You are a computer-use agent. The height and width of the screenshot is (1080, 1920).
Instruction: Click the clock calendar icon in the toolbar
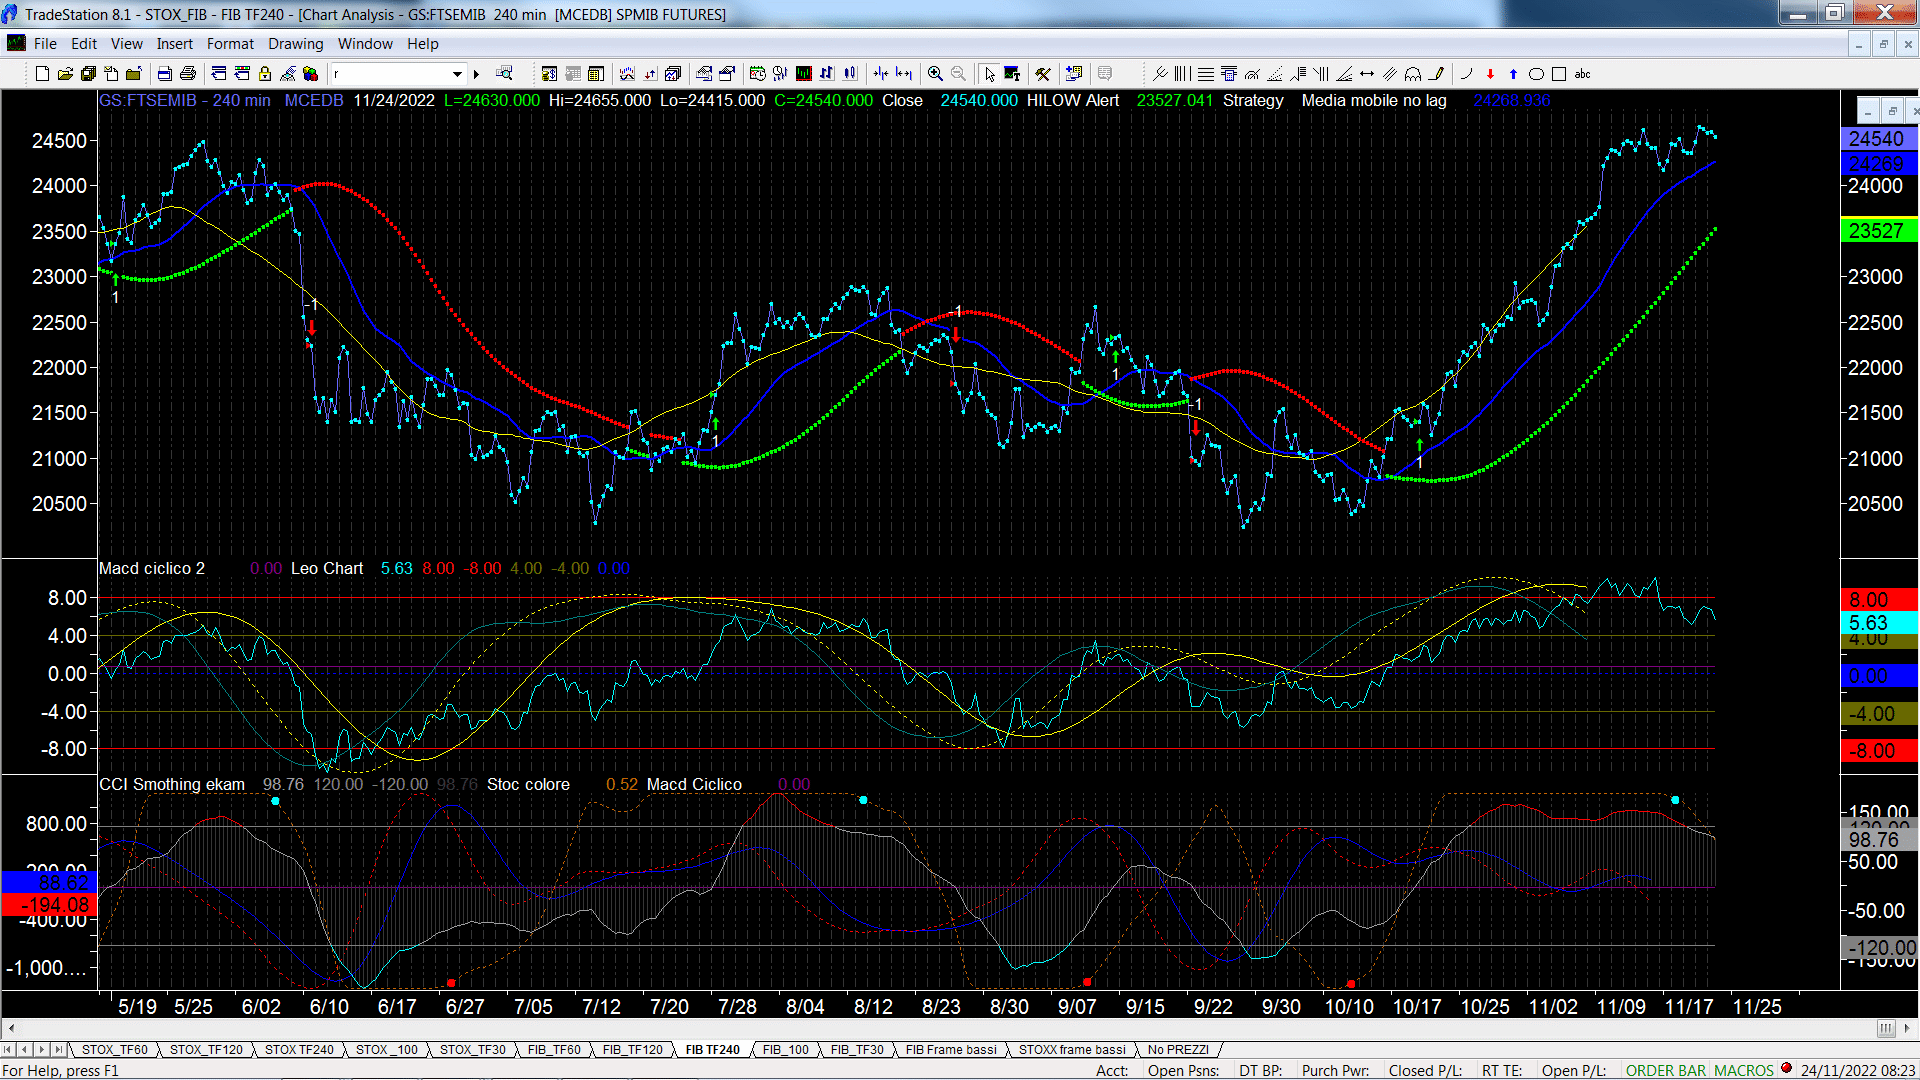[757, 74]
